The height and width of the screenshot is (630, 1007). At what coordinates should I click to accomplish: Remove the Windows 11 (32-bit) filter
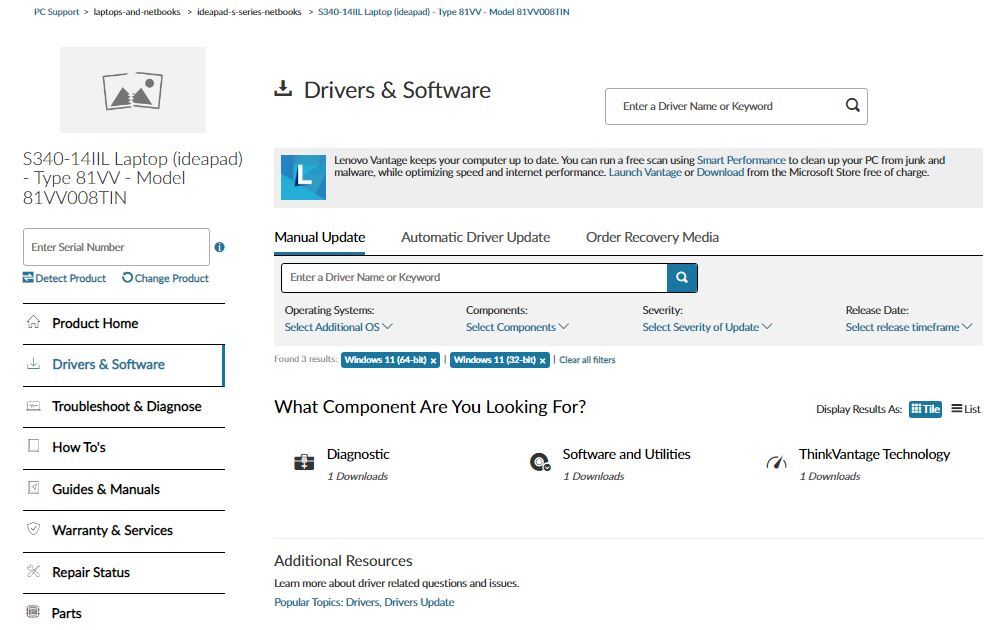tap(543, 361)
